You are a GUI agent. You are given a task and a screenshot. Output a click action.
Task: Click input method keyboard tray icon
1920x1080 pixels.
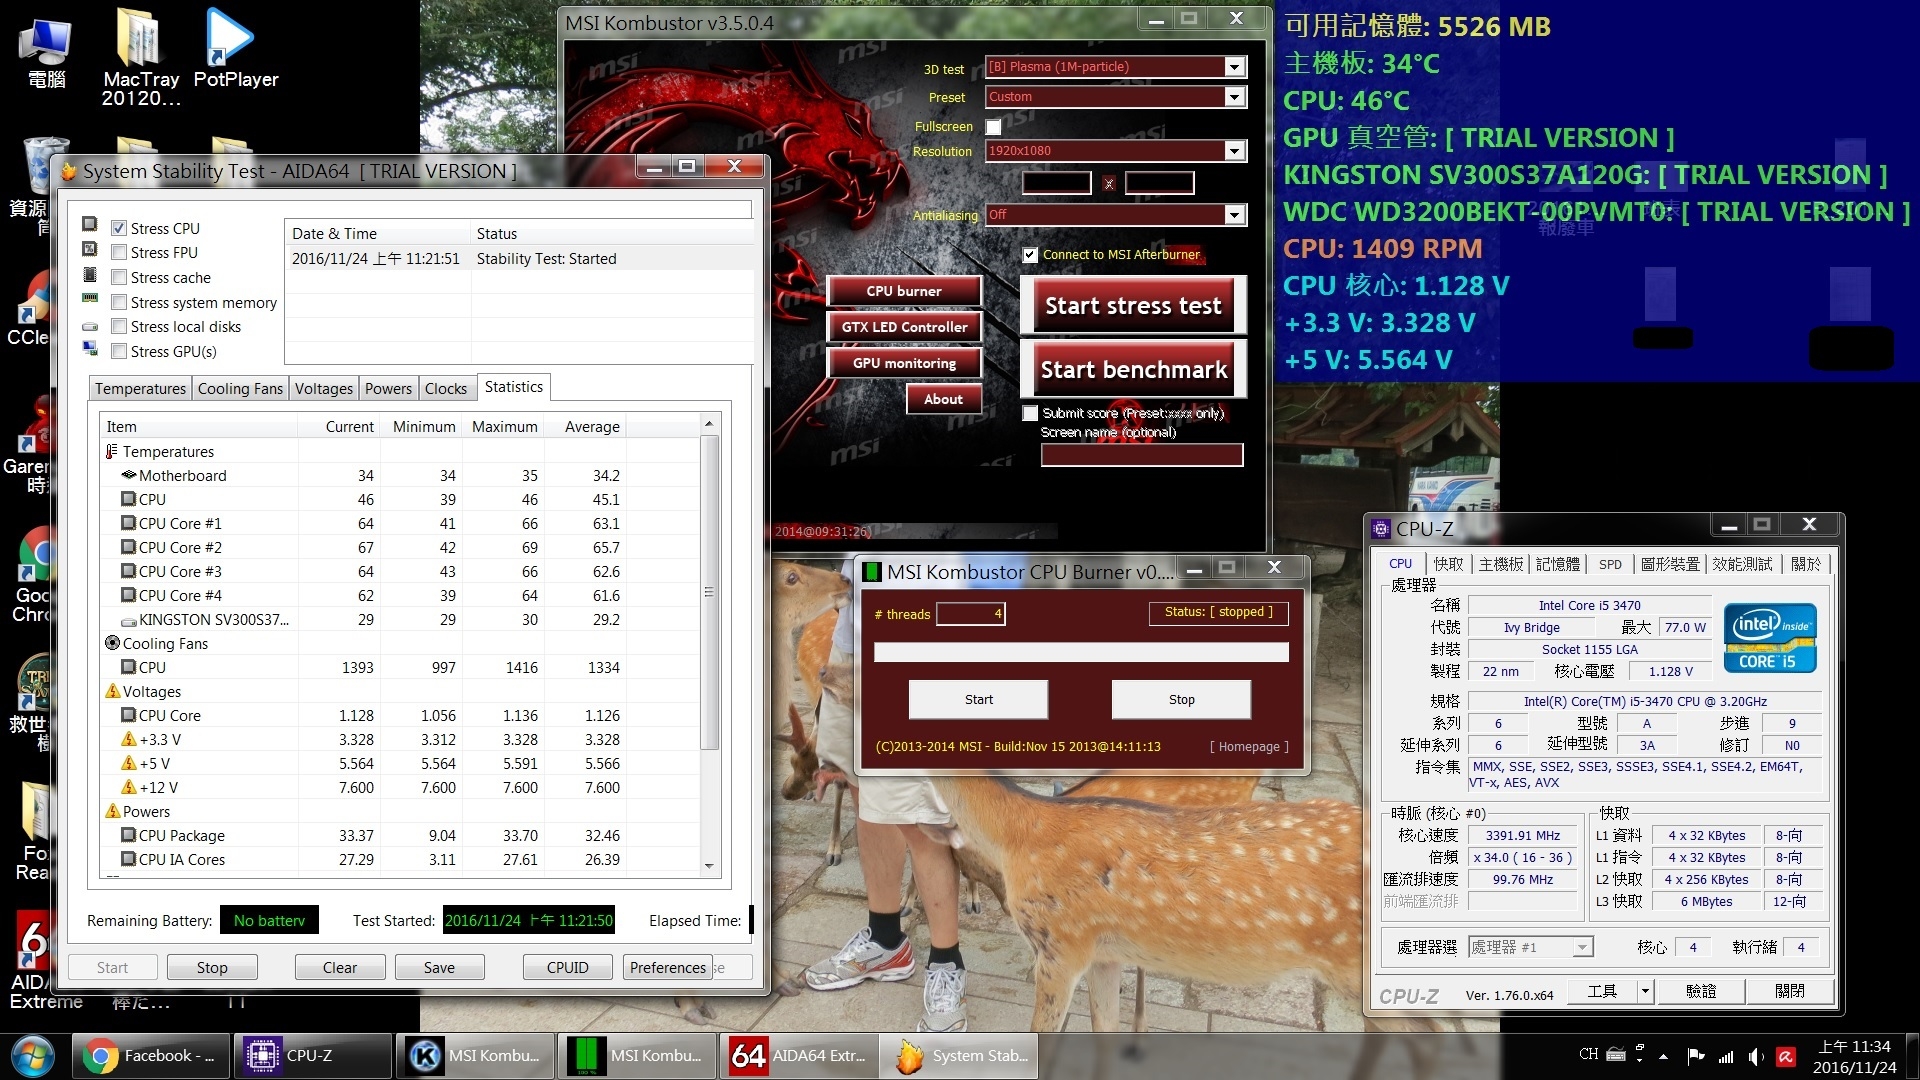tap(1616, 1054)
